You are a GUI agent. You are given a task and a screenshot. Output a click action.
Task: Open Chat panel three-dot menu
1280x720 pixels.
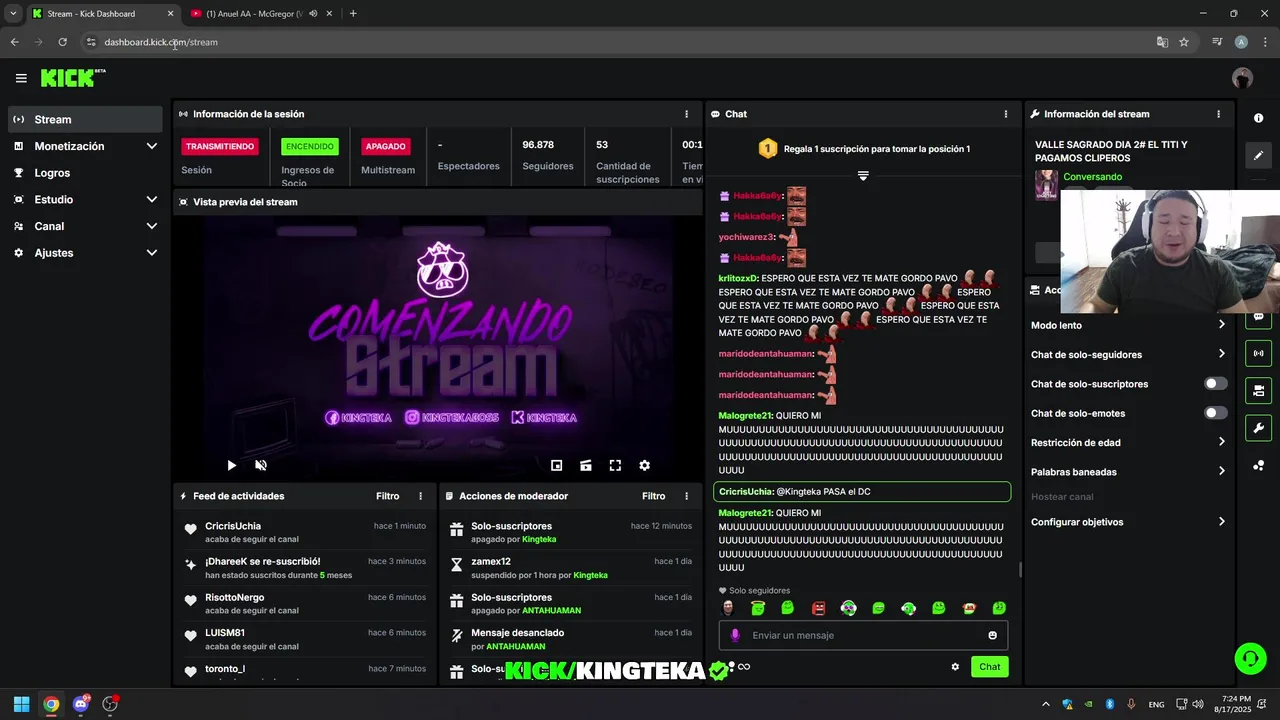(x=1005, y=114)
